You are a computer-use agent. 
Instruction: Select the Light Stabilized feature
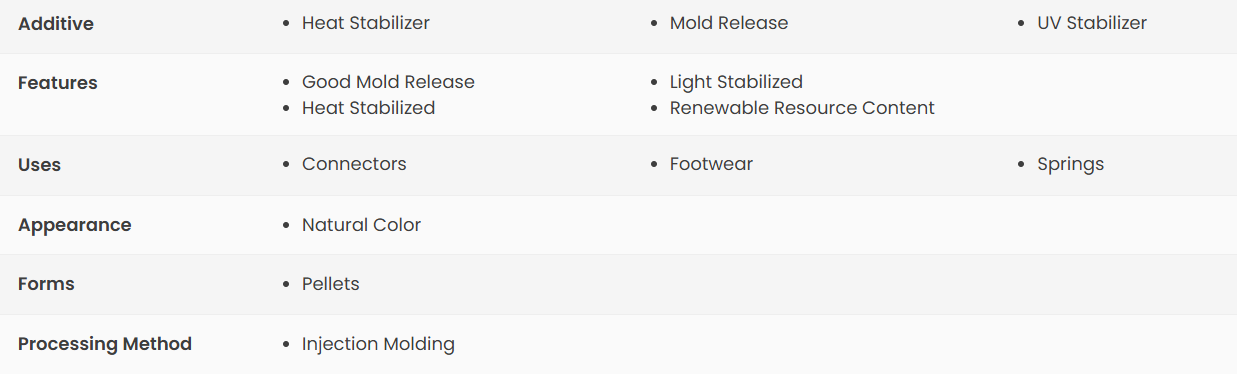[x=736, y=82]
